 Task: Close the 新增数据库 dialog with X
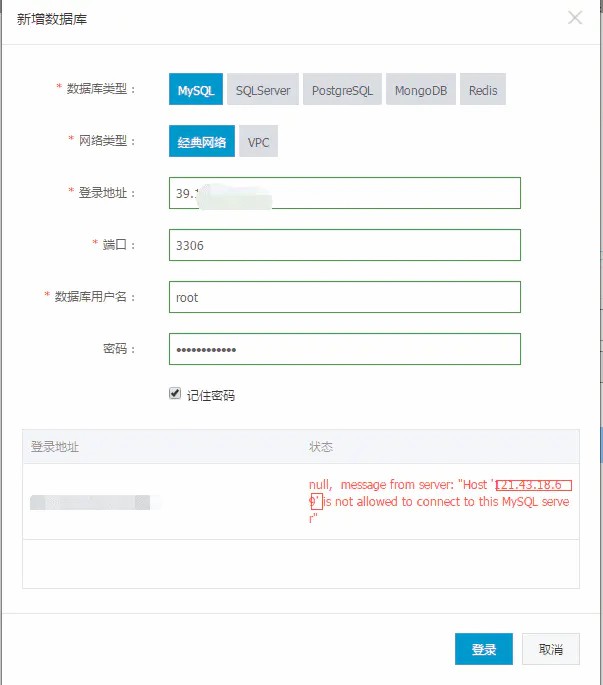(x=575, y=18)
